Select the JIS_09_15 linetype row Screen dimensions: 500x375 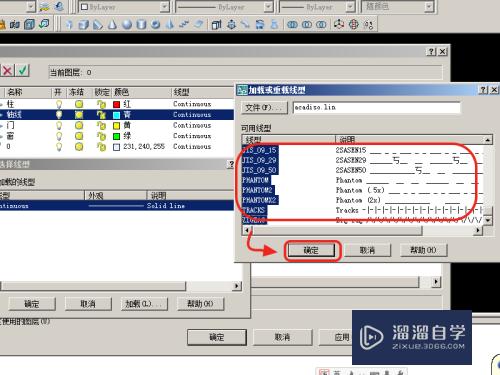[x=362, y=150]
